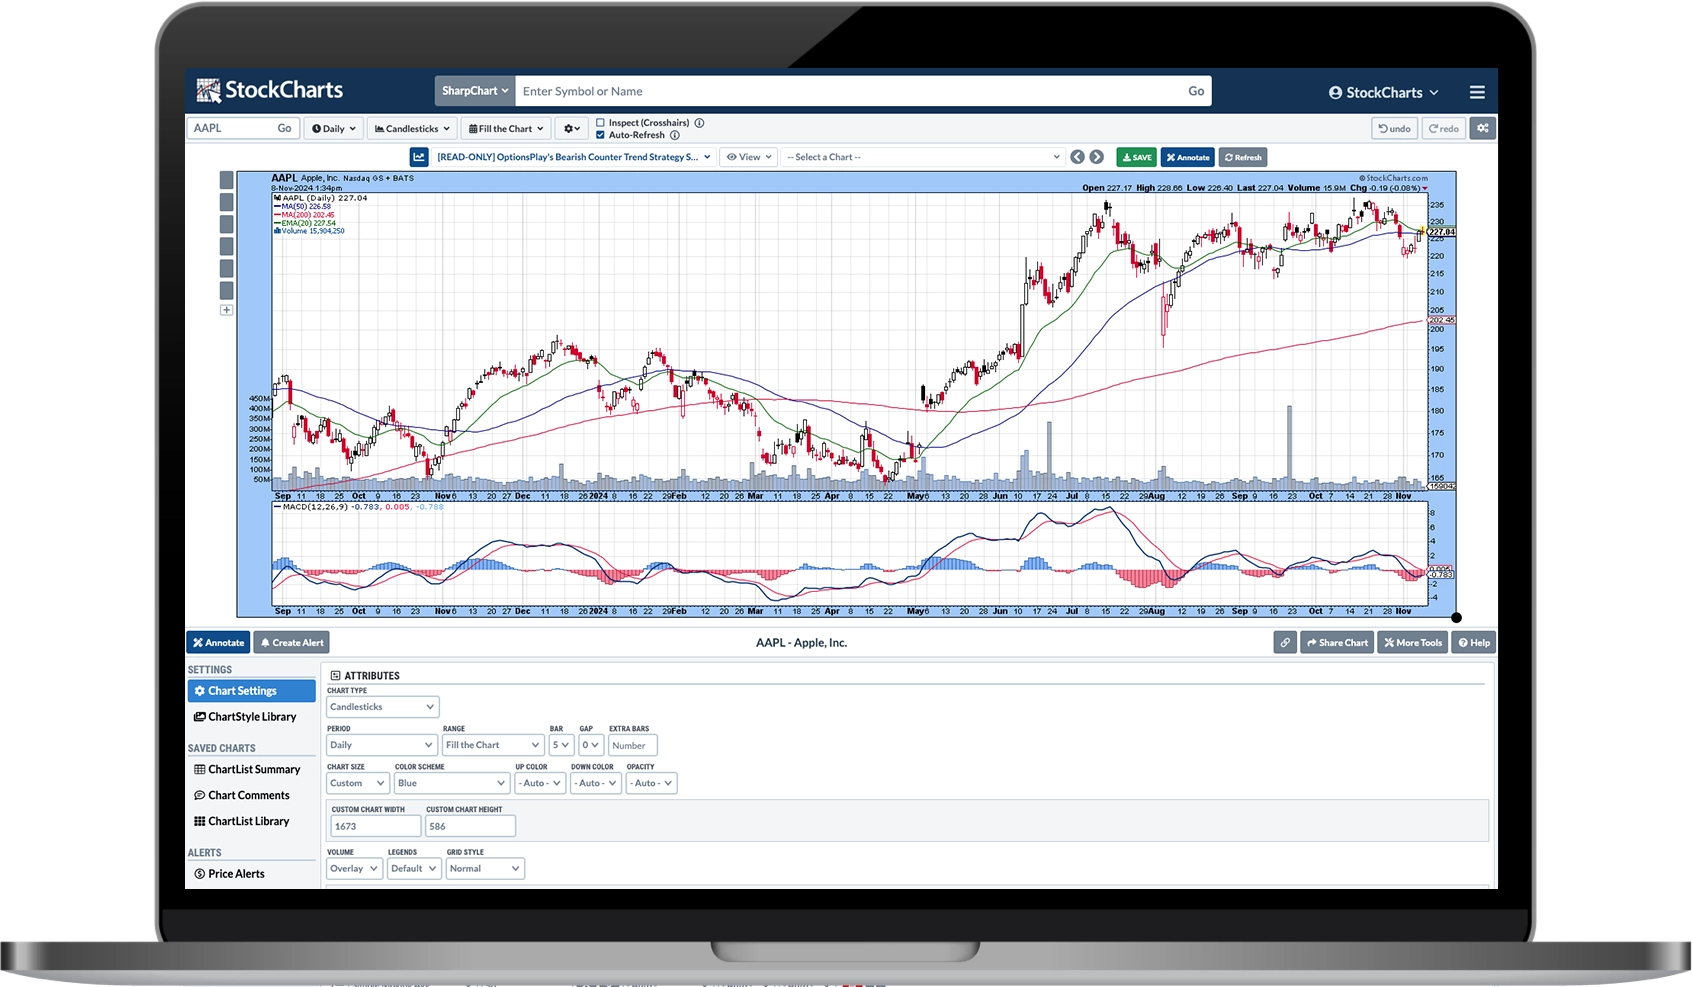Focus the Enter Symbol or Name search field
The image size is (1692, 987).
point(848,91)
